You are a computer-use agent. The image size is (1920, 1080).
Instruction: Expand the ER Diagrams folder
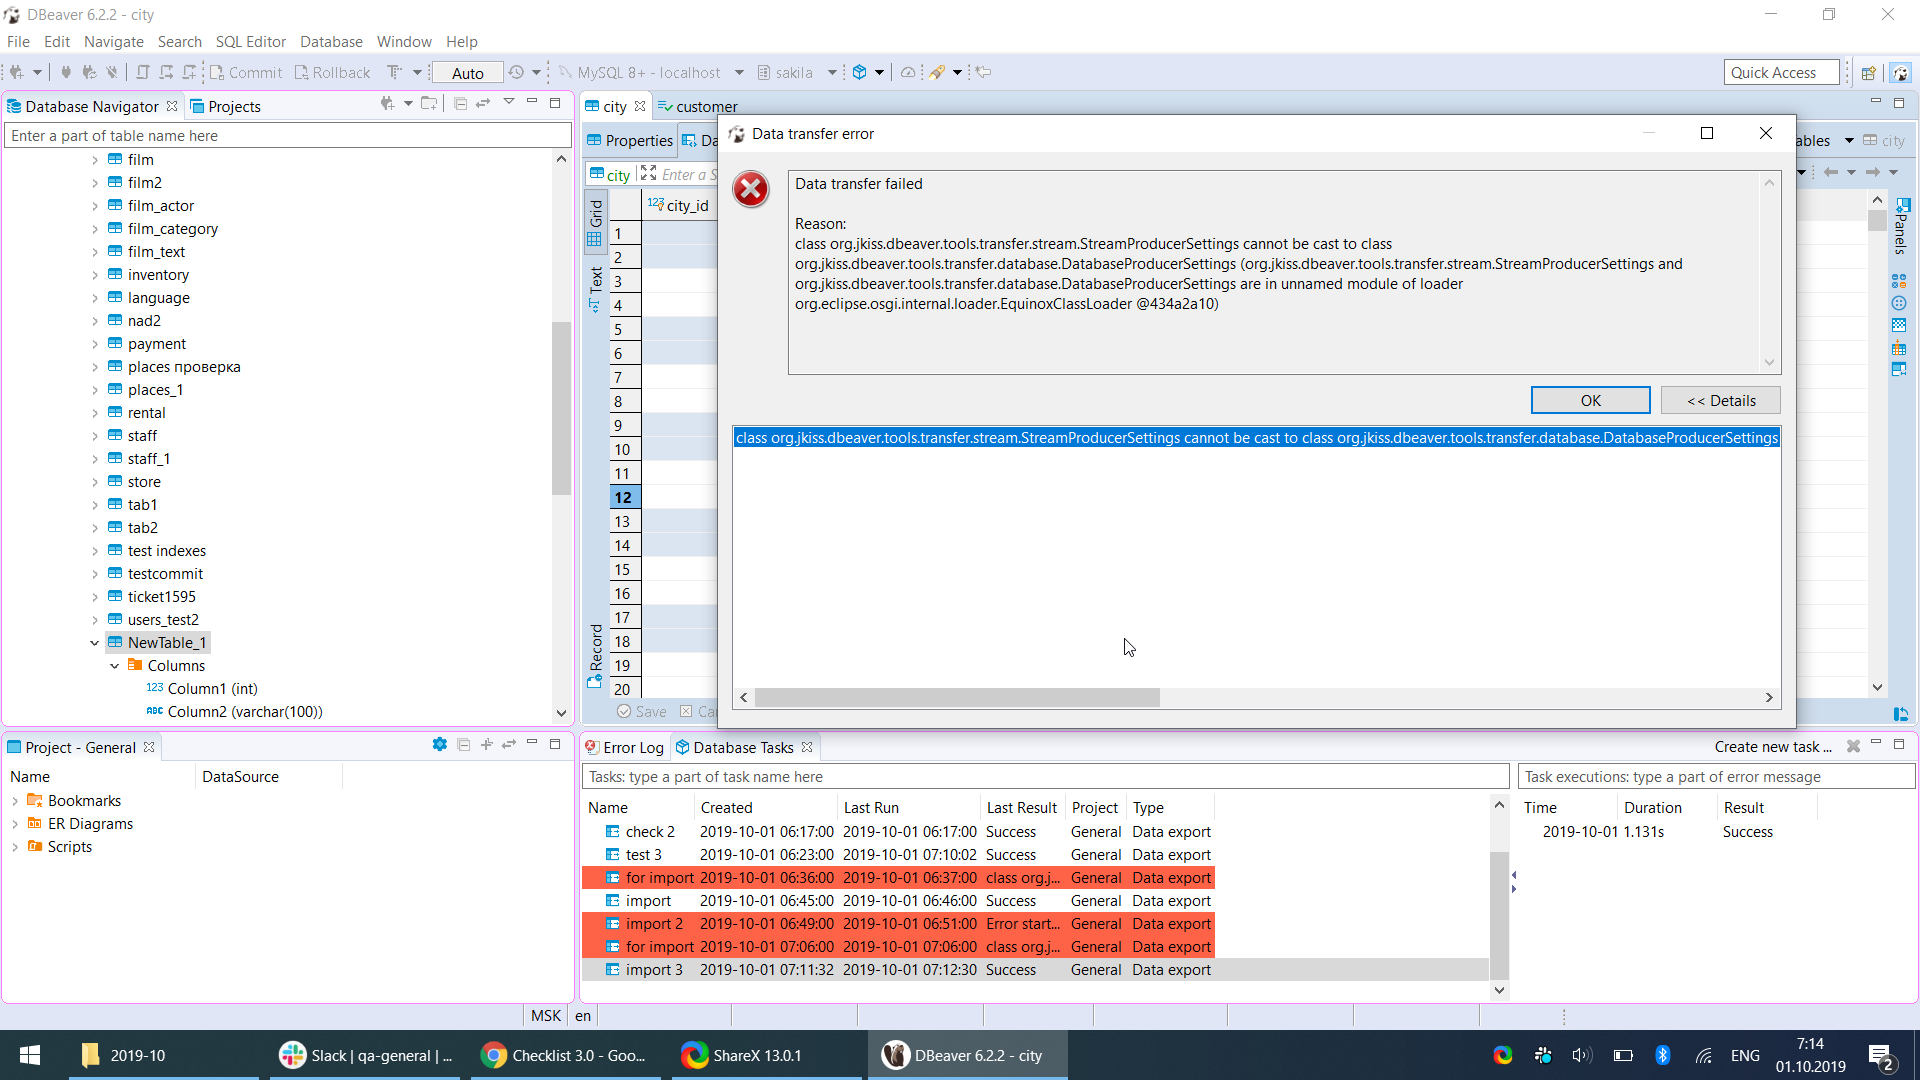15,824
